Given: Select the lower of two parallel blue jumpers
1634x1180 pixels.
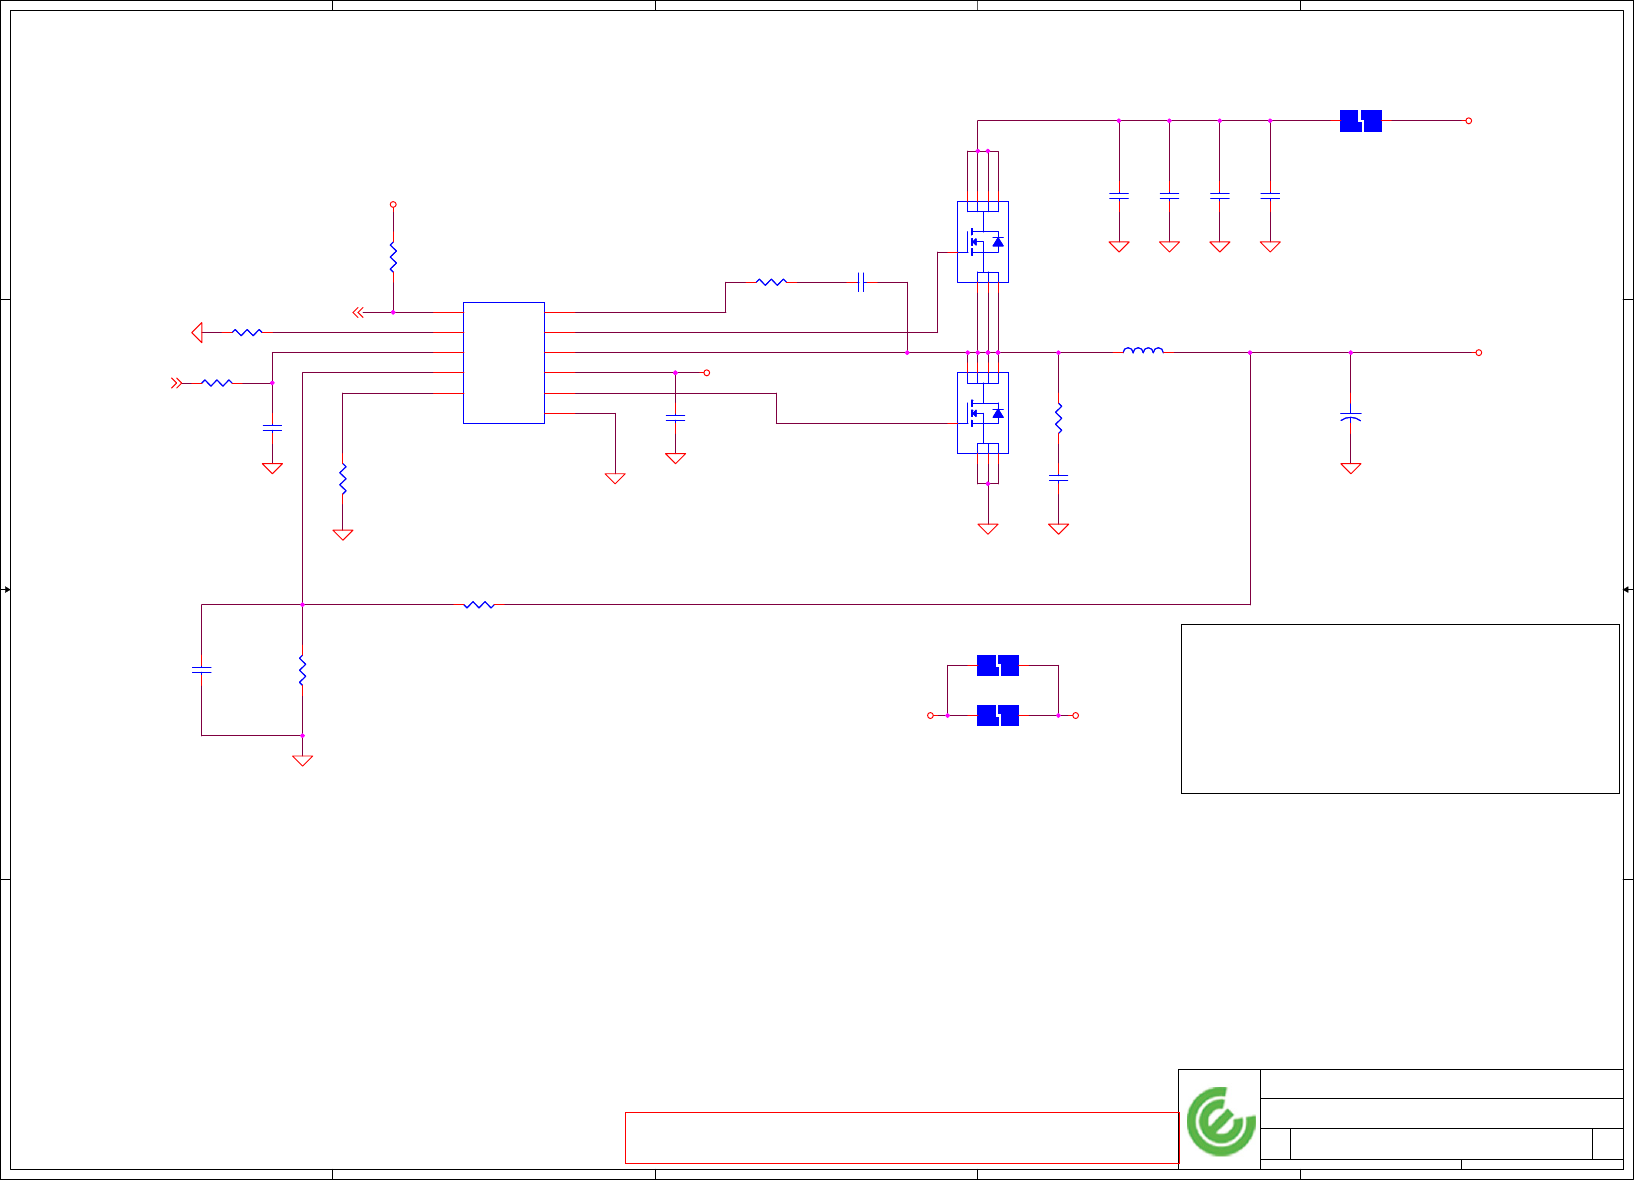Looking at the screenshot, I should click(998, 715).
